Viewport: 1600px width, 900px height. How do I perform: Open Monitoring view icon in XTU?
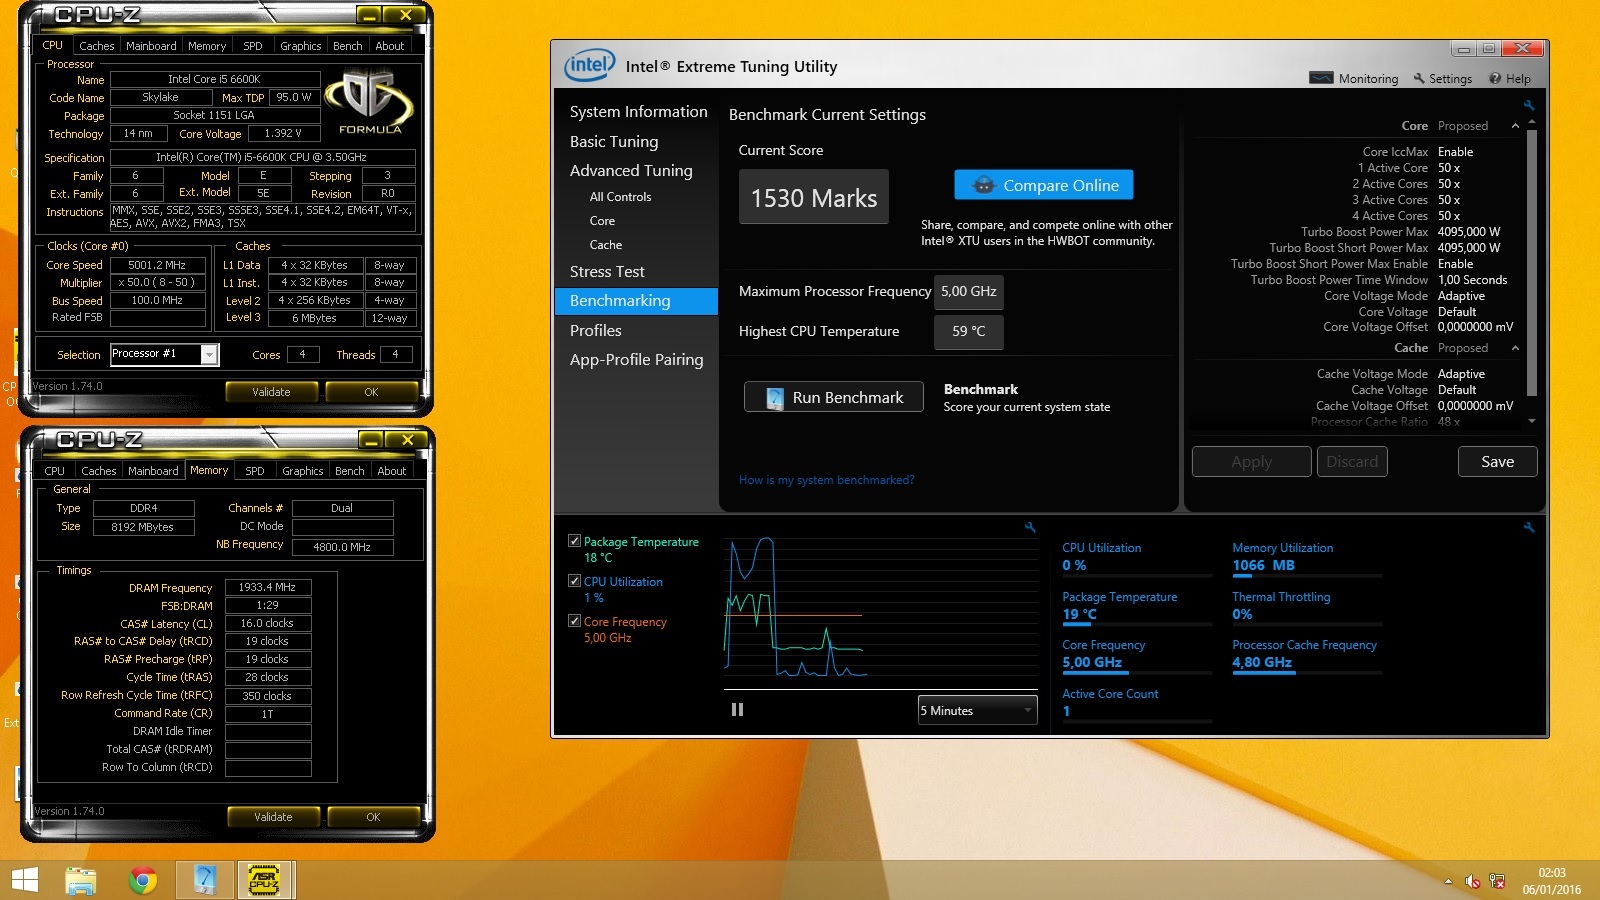tap(1321, 78)
